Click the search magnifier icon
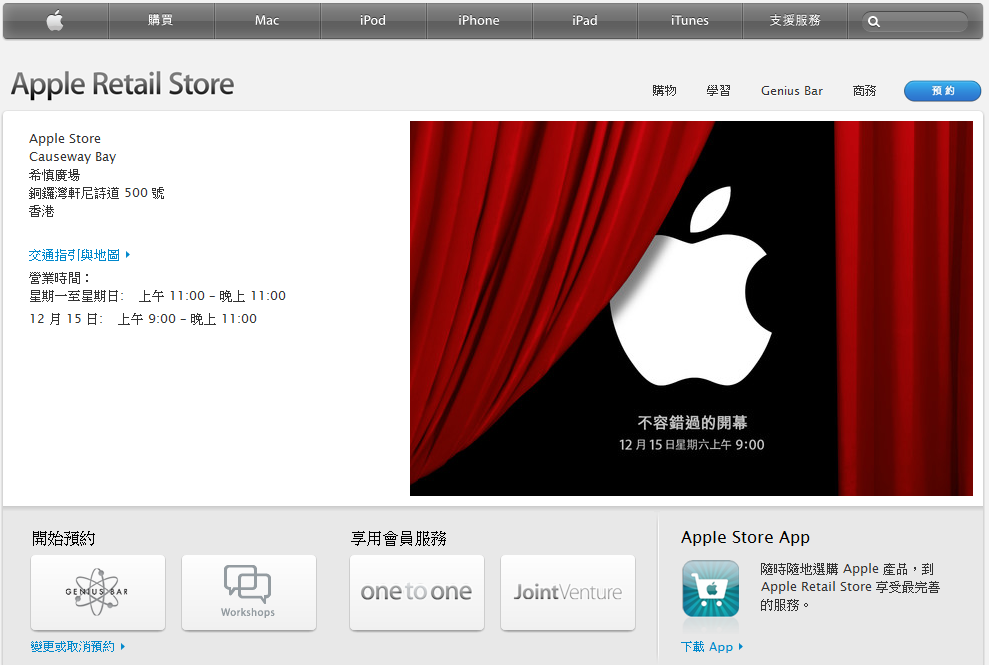Screen dimensions: 989x665 (874, 22)
